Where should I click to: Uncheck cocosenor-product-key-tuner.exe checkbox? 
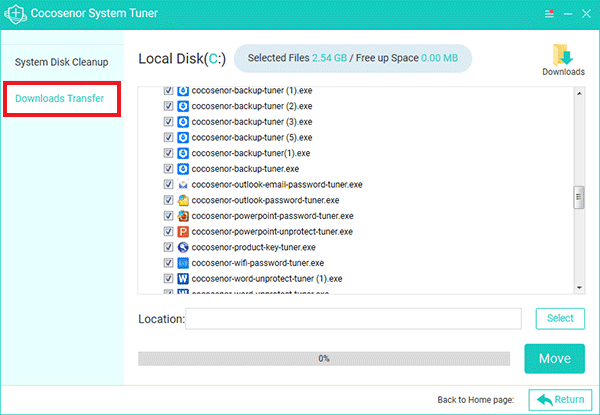tap(168, 247)
